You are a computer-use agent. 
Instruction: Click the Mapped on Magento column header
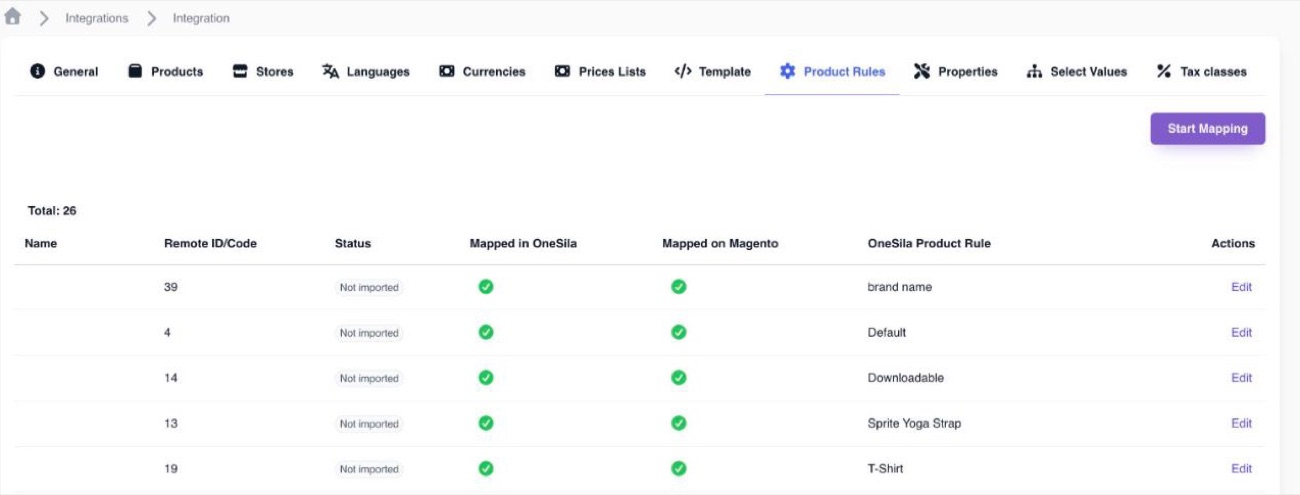coord(720,243)
